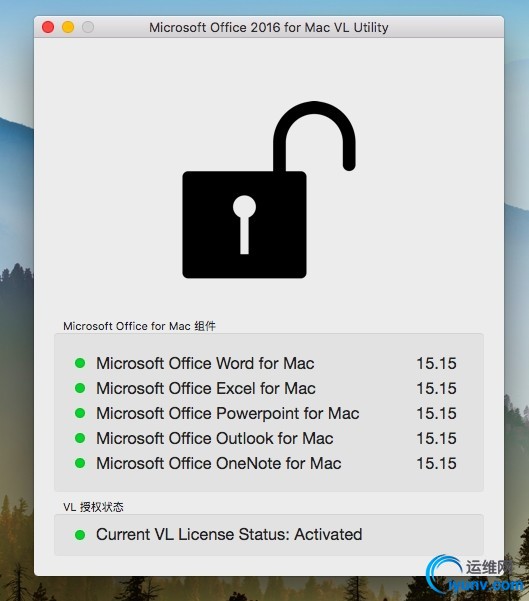Click the 15.15 version in Excel row
The height and width of the screenshot is (601, 529).
coord(437,388)
